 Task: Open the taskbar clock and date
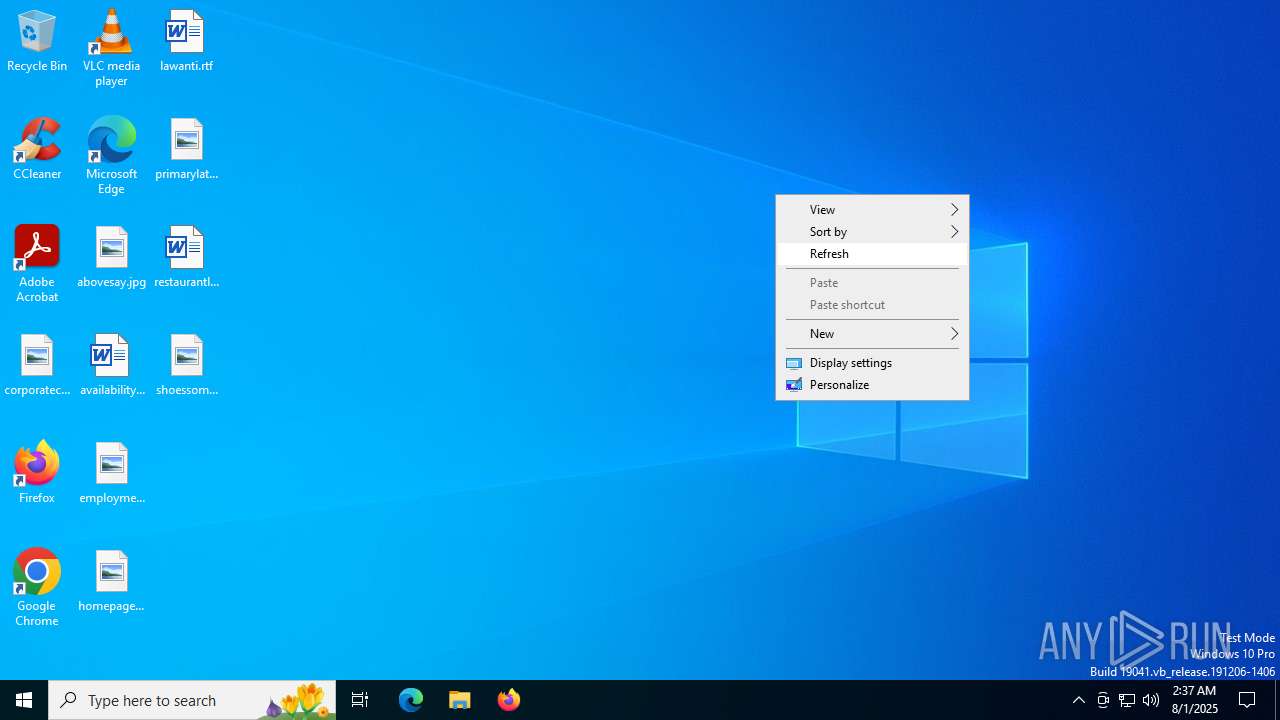(1194, 700)
